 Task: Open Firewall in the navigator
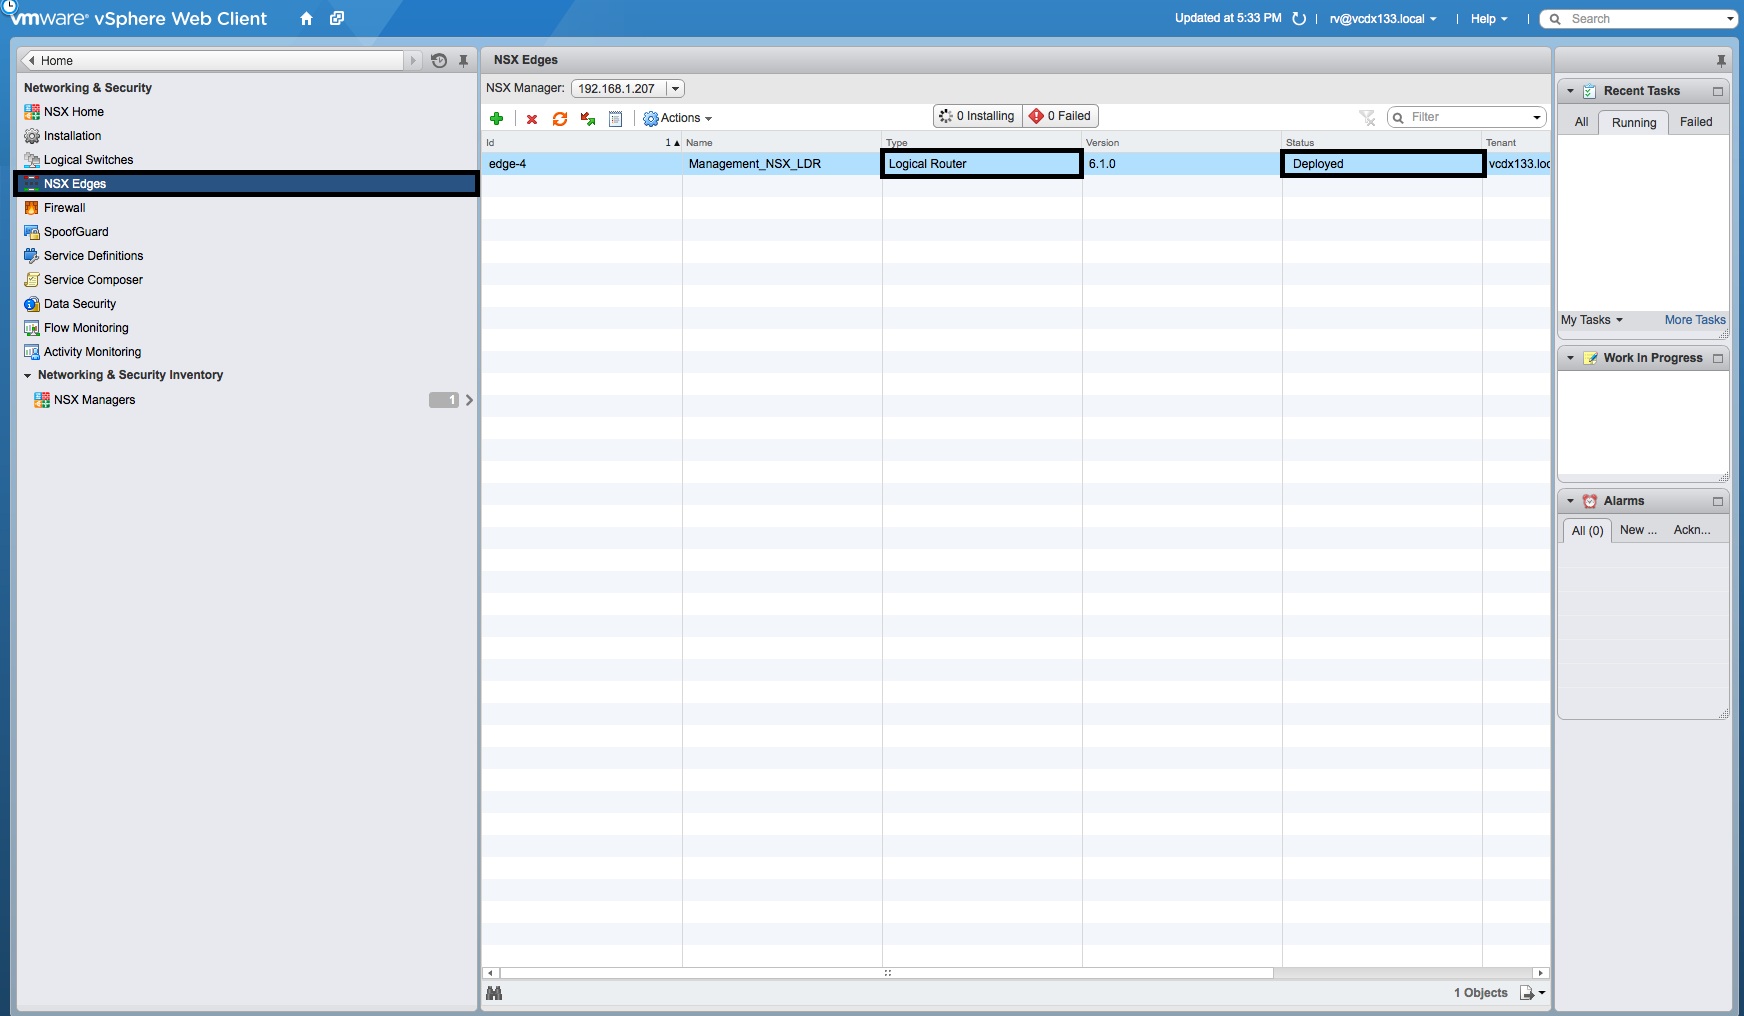[x=65, y=208]
